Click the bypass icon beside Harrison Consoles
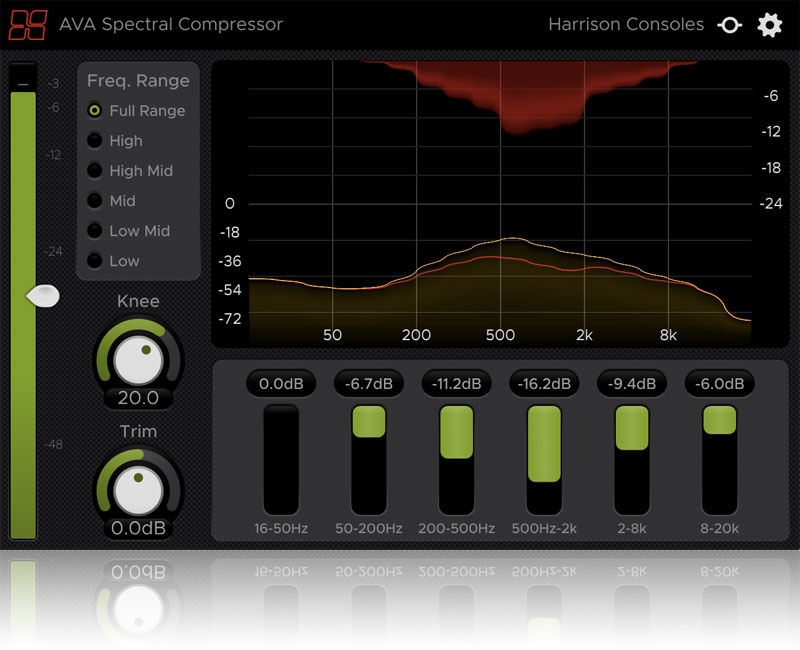 [x=730, y=25]
